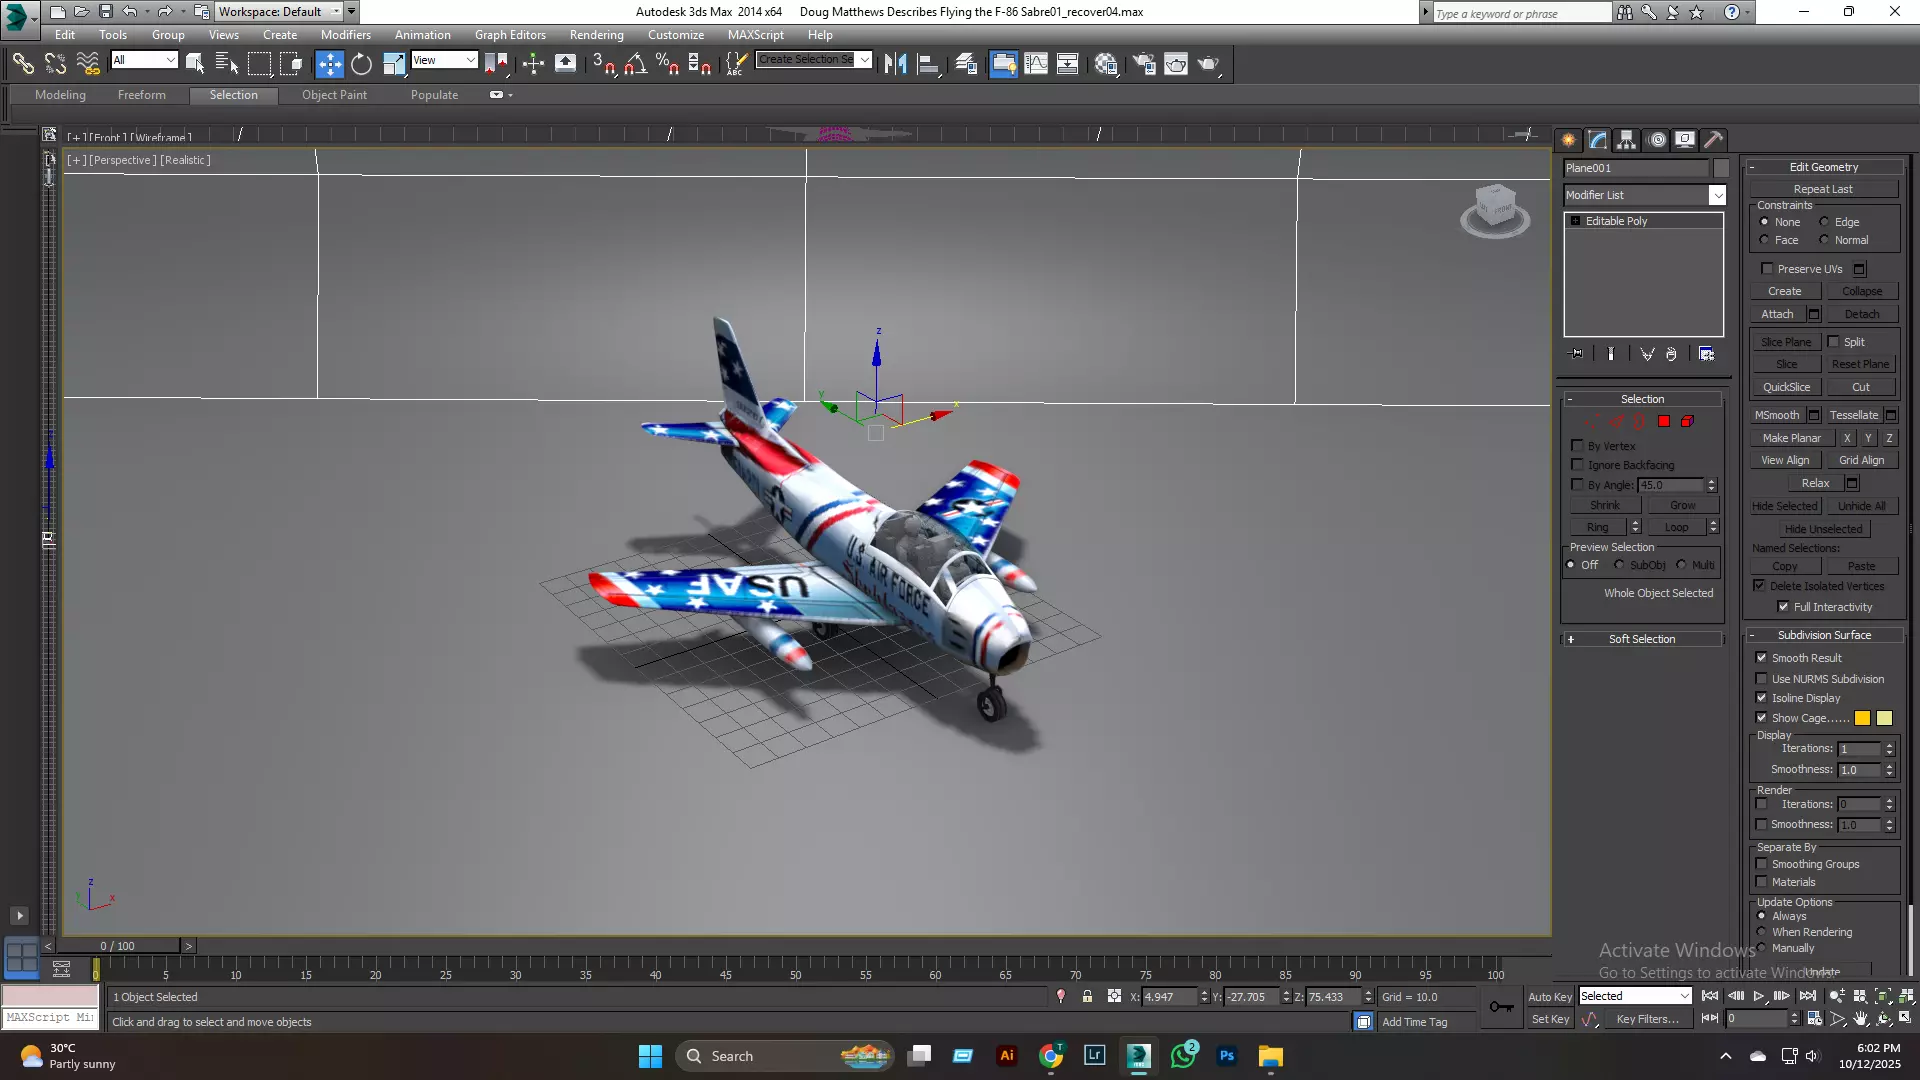Enable the Split checkbox

pos(1834,342)
